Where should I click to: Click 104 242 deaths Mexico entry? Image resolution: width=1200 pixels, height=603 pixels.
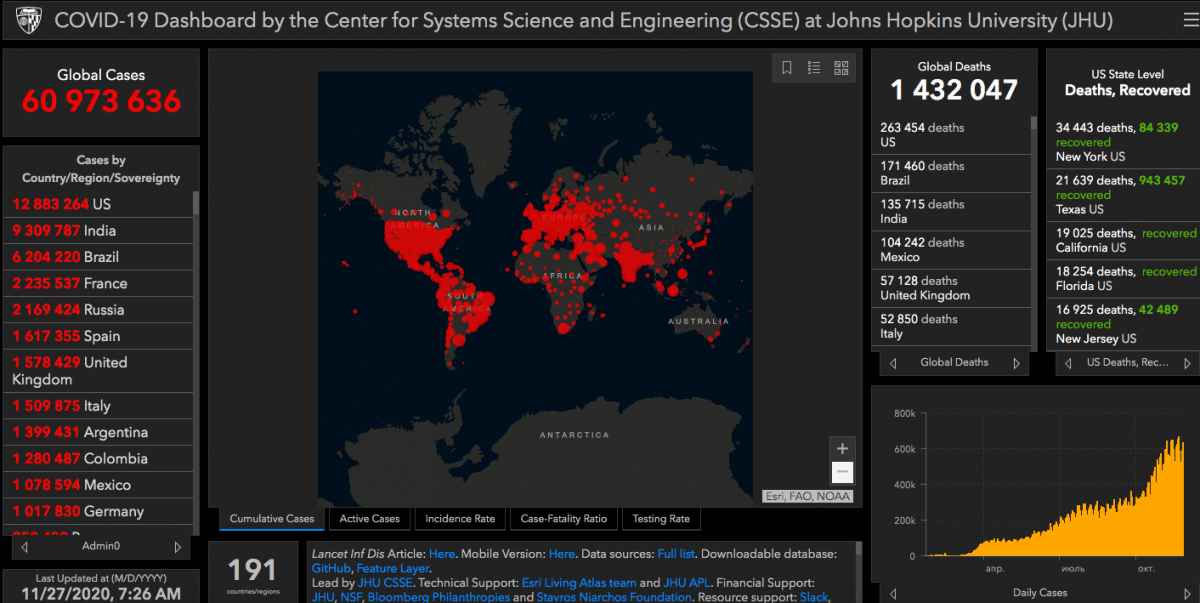[x=951, y=250]
